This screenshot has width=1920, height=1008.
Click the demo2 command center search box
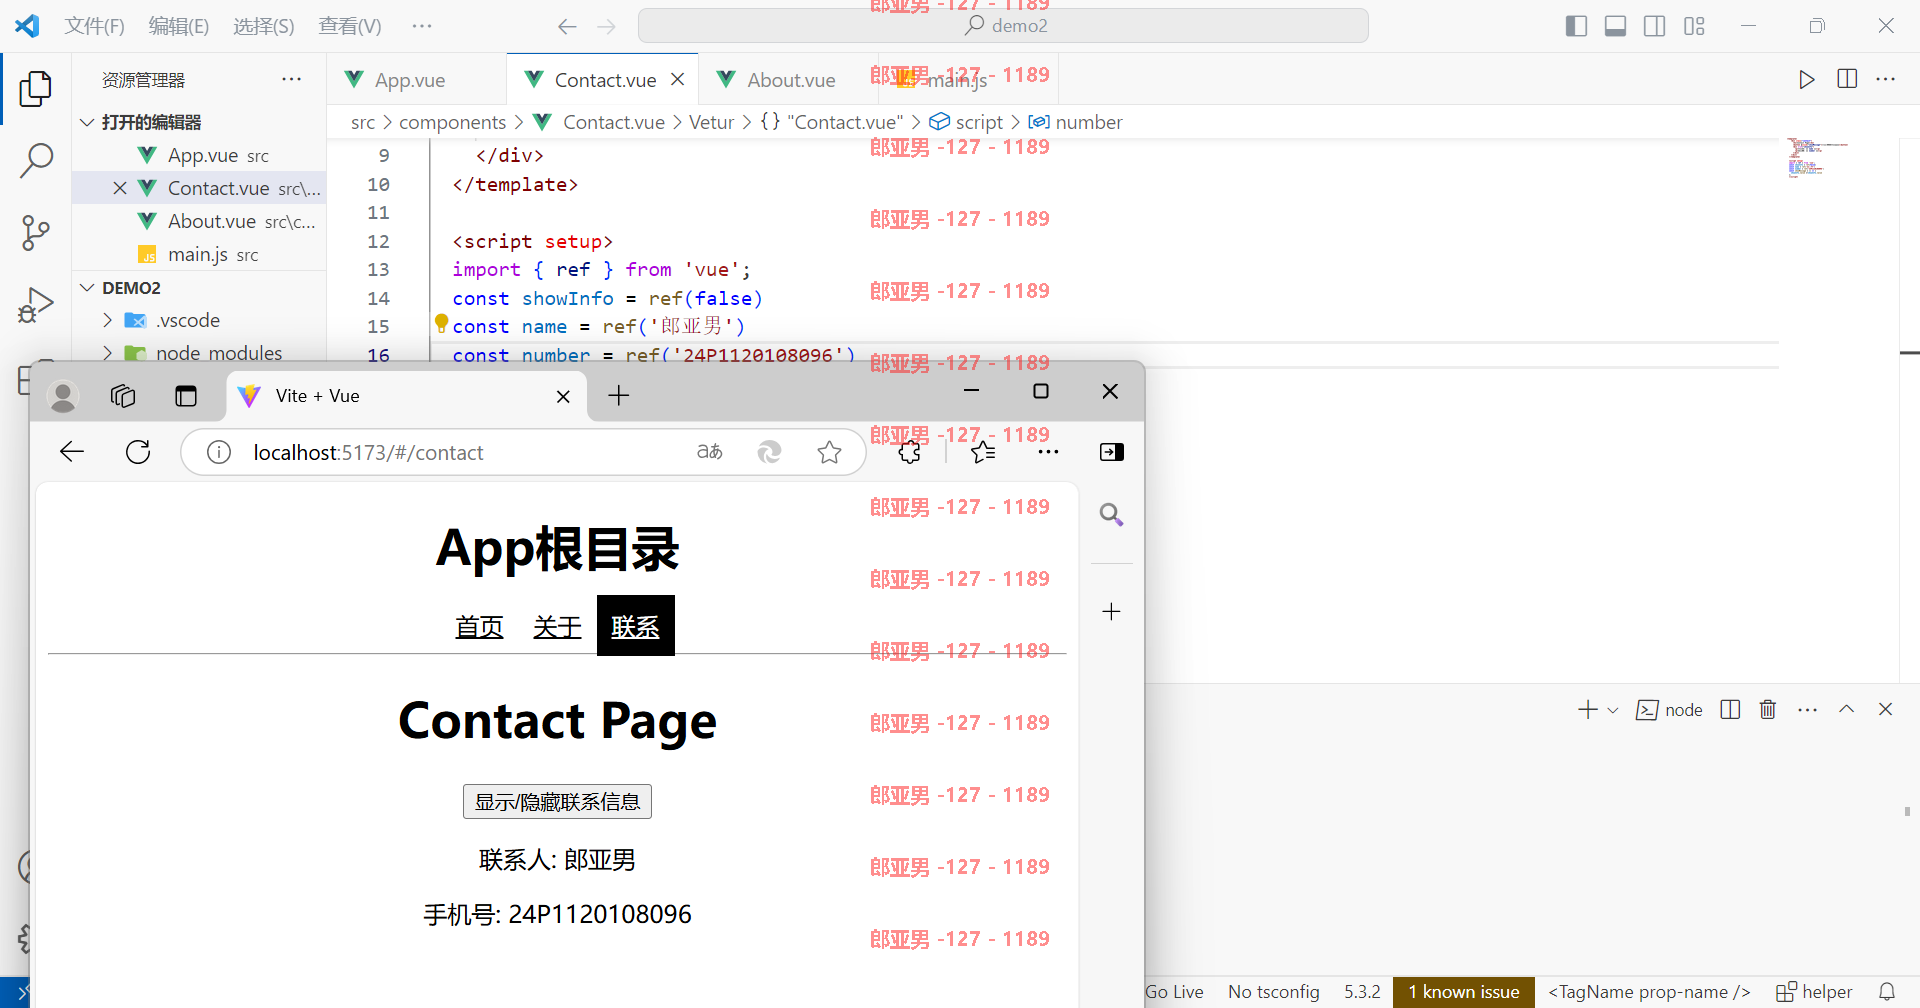click(1003, 26)
